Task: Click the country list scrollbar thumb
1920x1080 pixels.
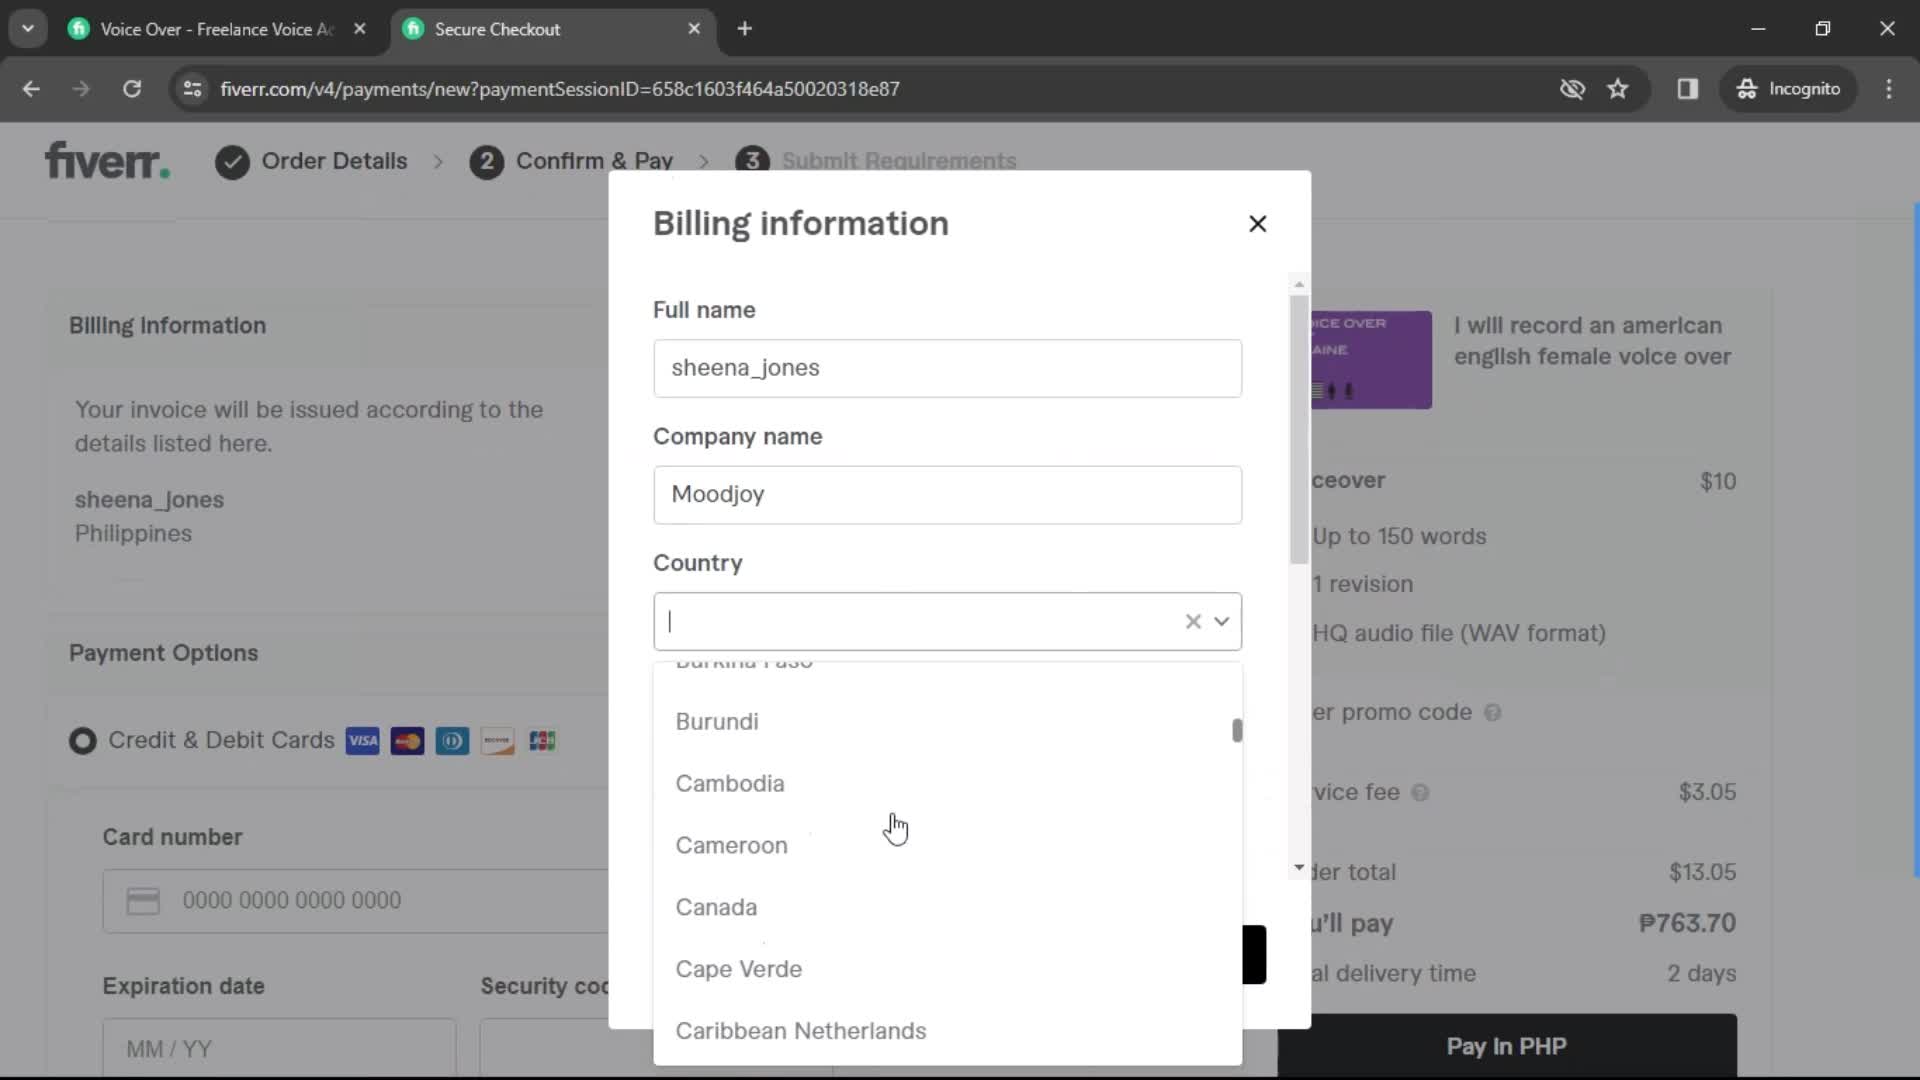Action: [x=1237, y=731]
